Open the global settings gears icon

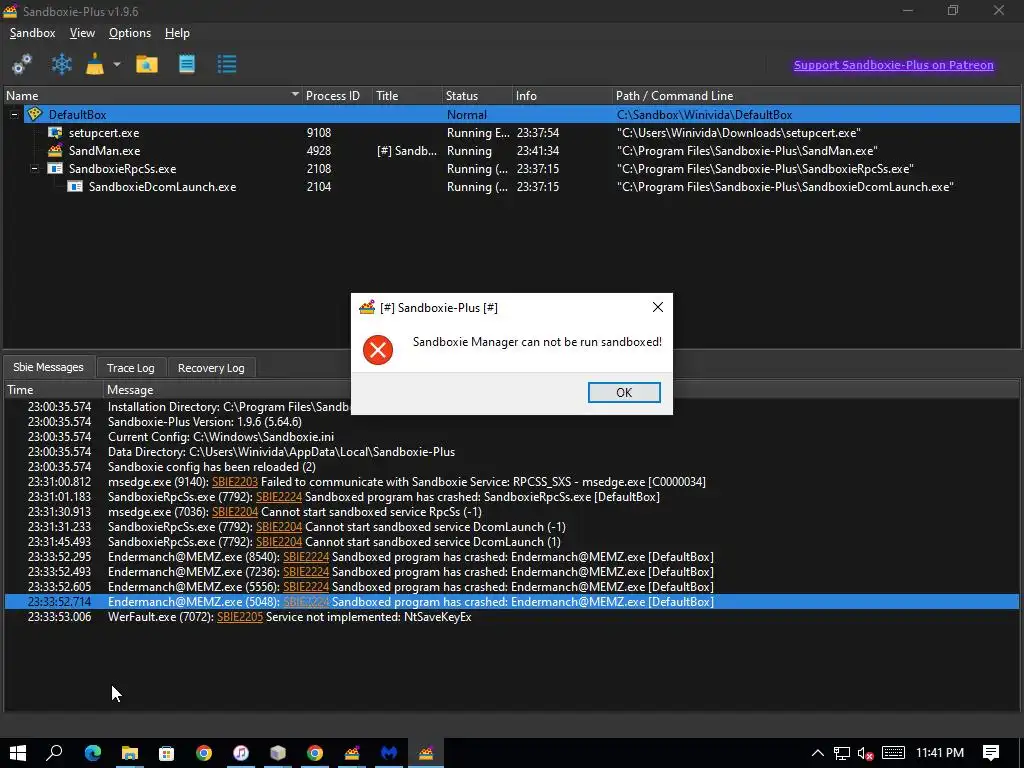coord(22,64)
